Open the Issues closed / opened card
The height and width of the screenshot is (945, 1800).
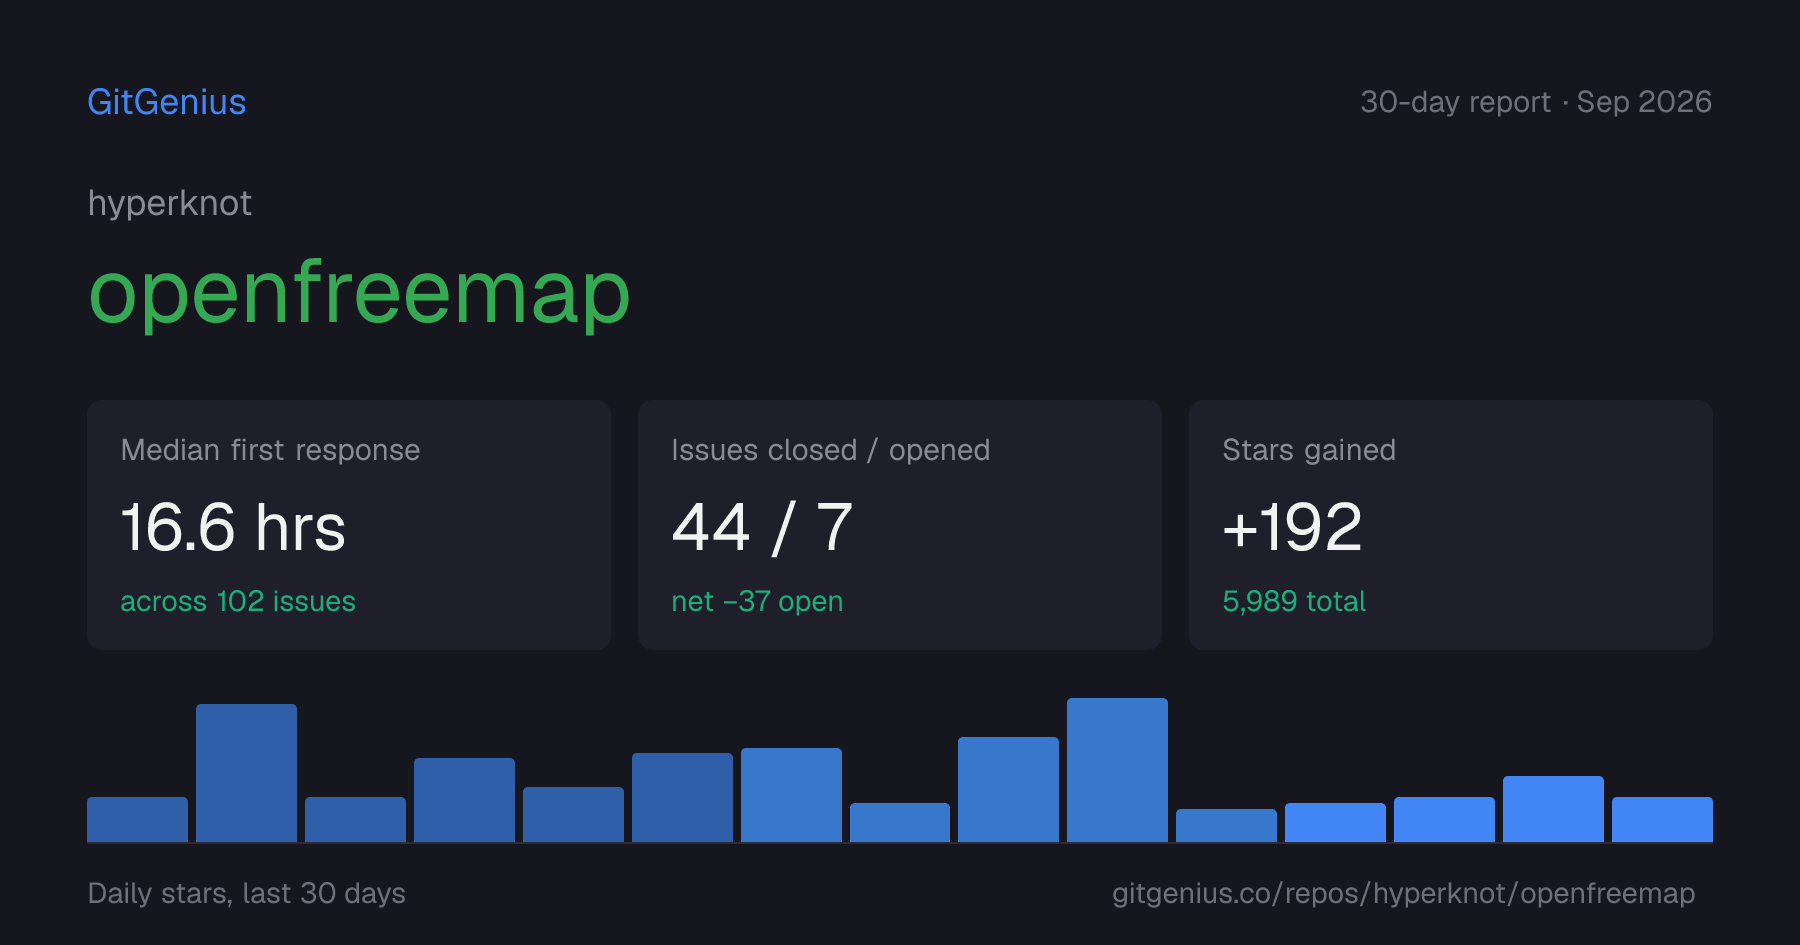[900, 525]
